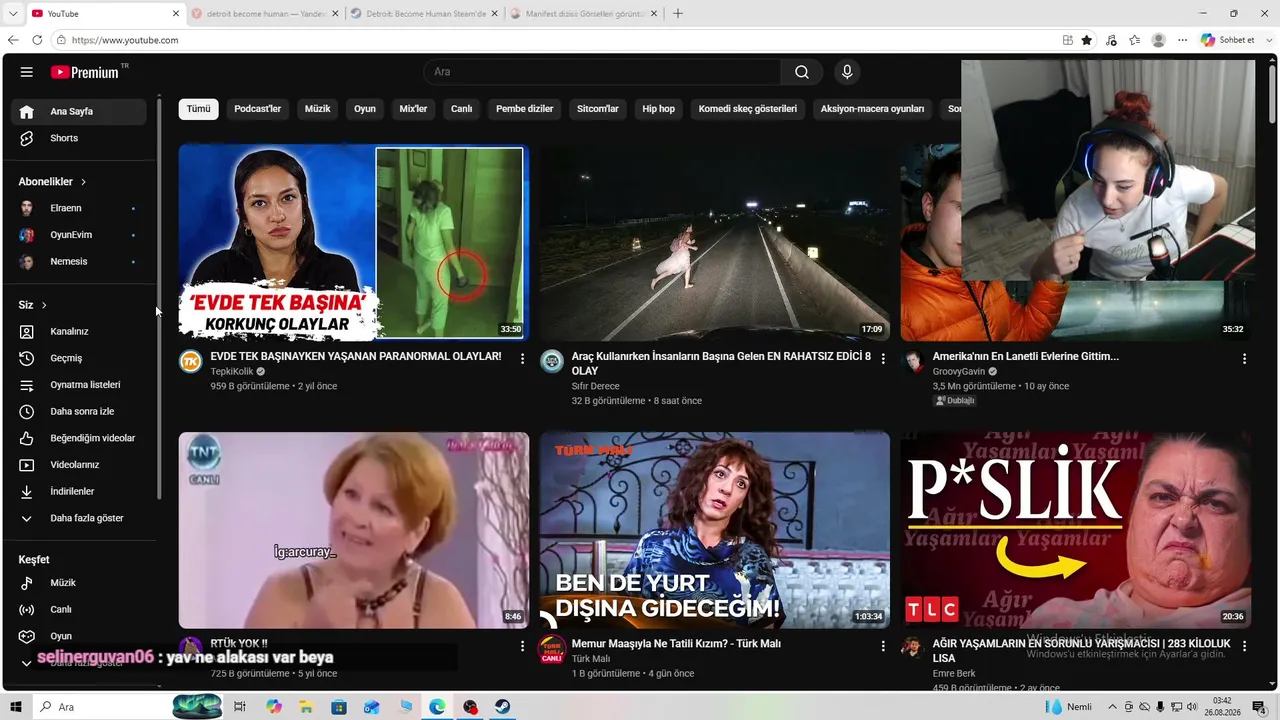Click the Sohbet et Copilot button
1280x720 pixels.
coord(1228,40)
